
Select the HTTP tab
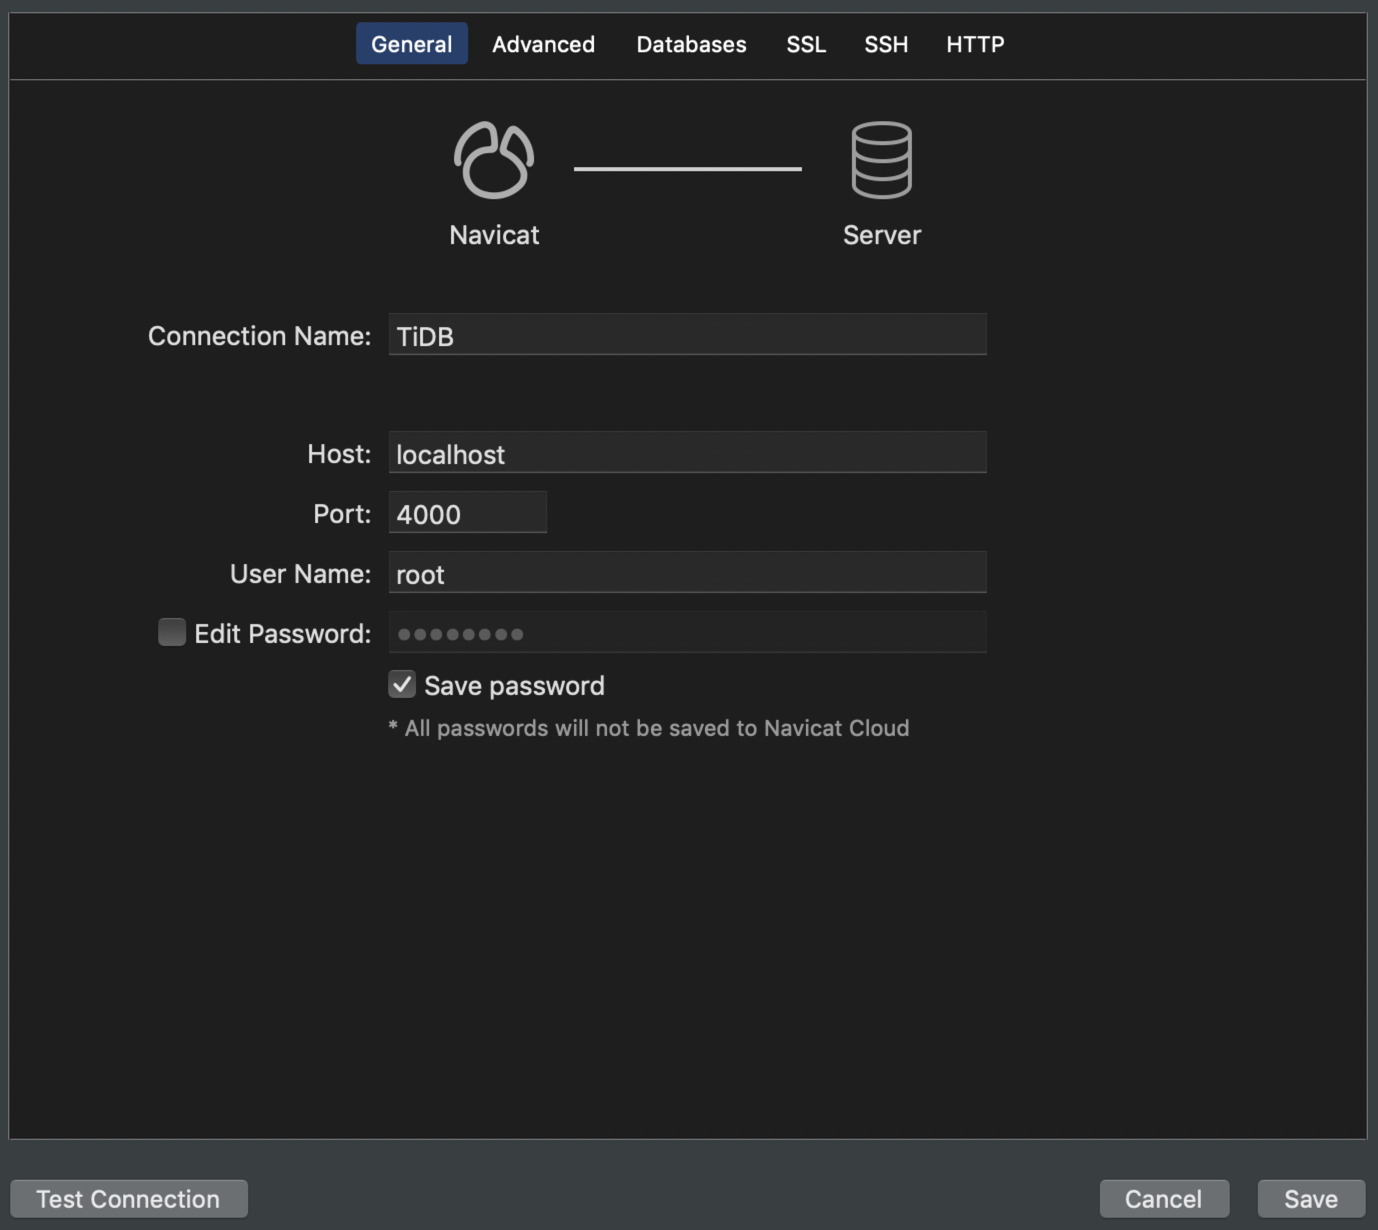tap(975, 44)
